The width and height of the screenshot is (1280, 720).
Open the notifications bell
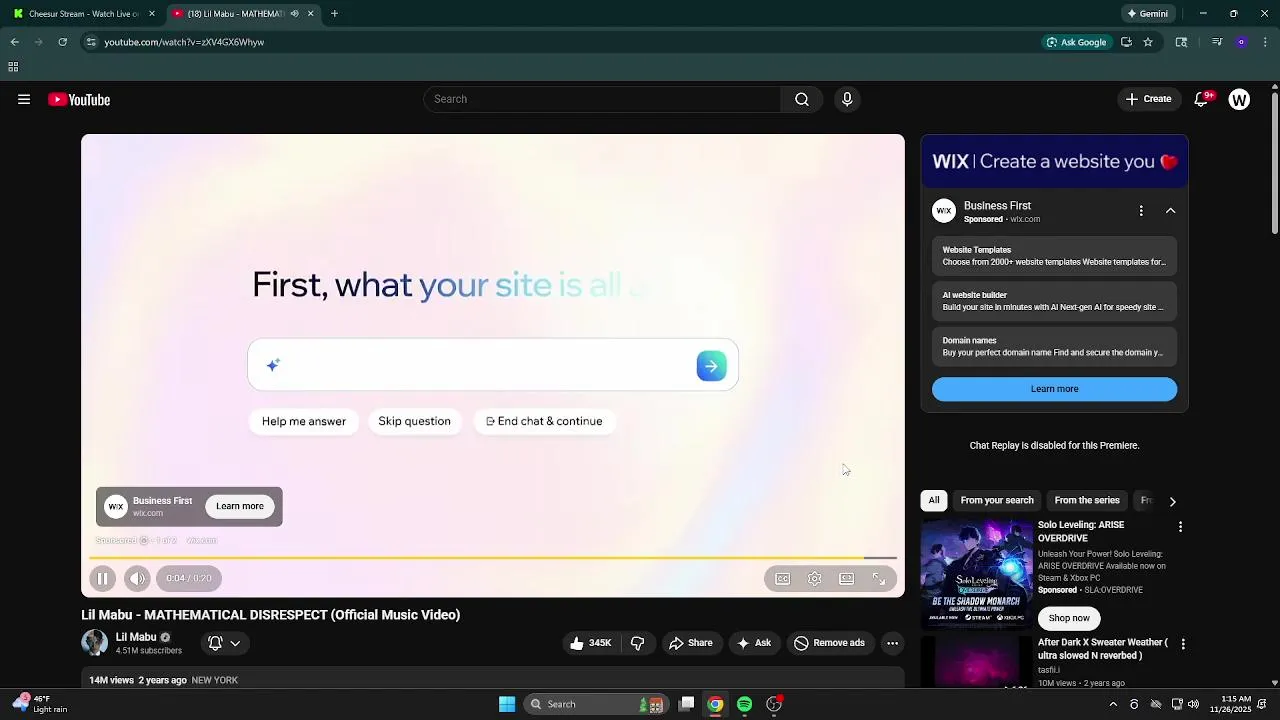[x=1202, y=99]
